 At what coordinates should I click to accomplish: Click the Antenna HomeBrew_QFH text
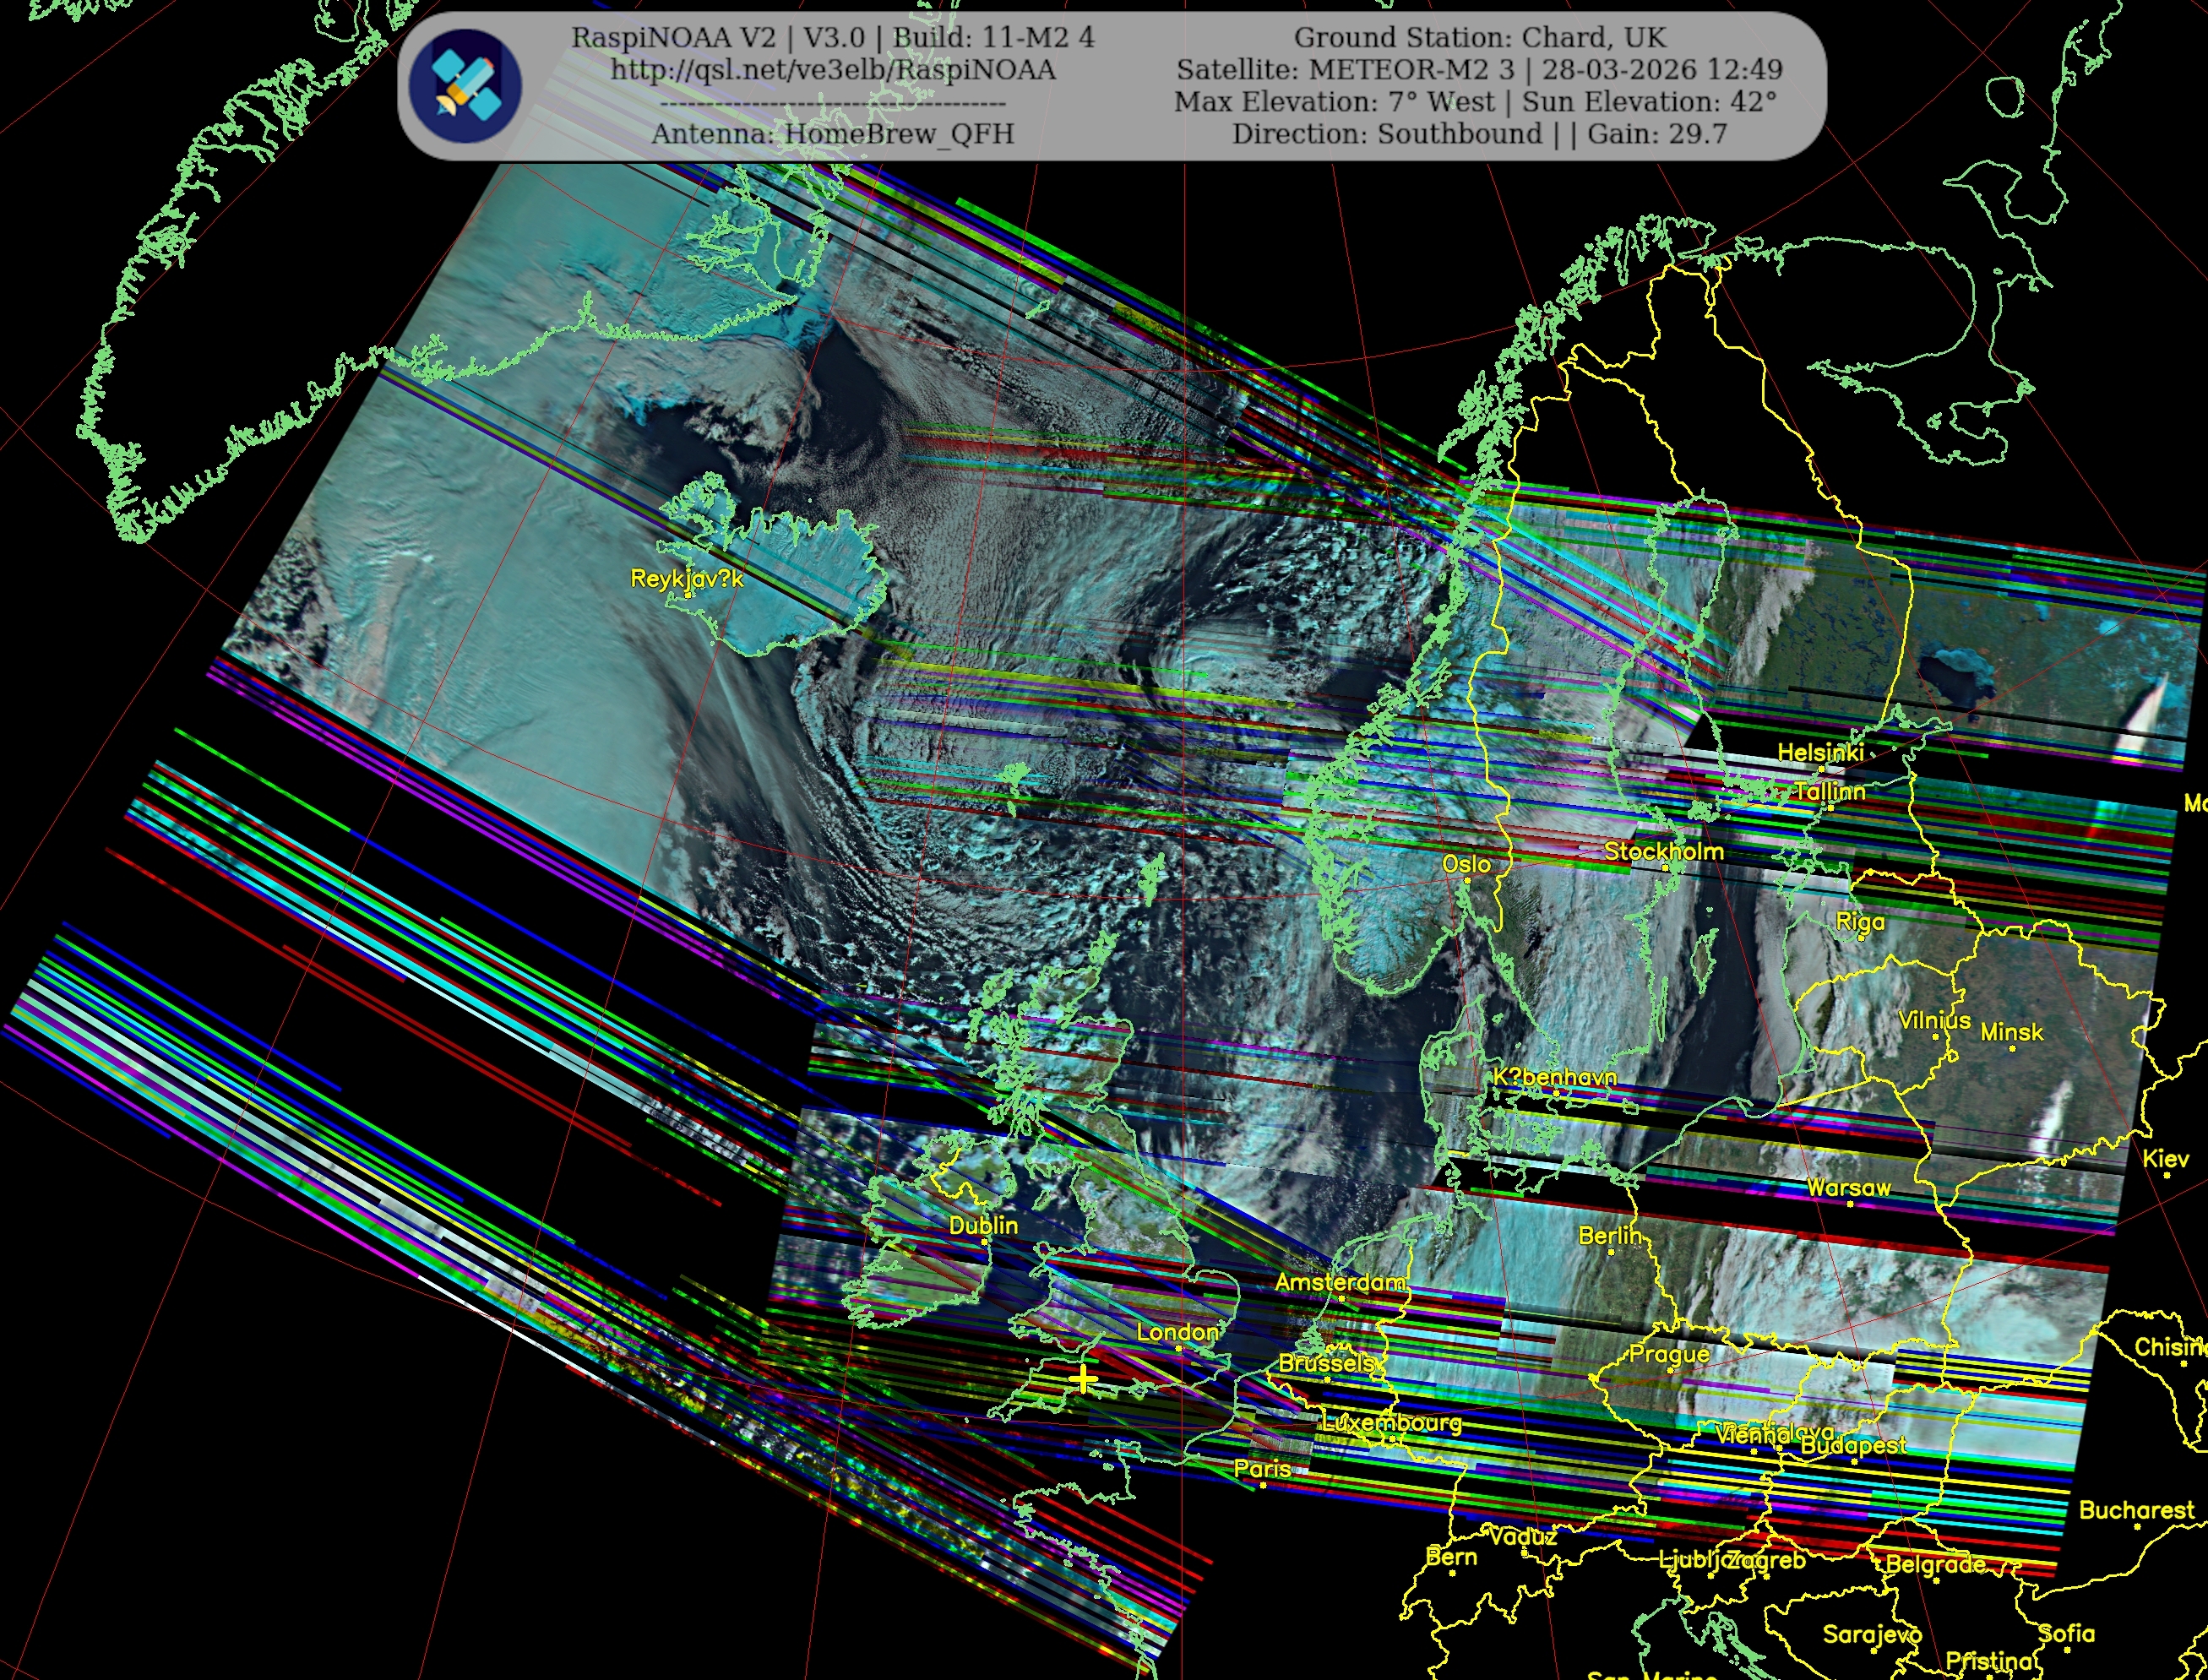coord(832,134)
